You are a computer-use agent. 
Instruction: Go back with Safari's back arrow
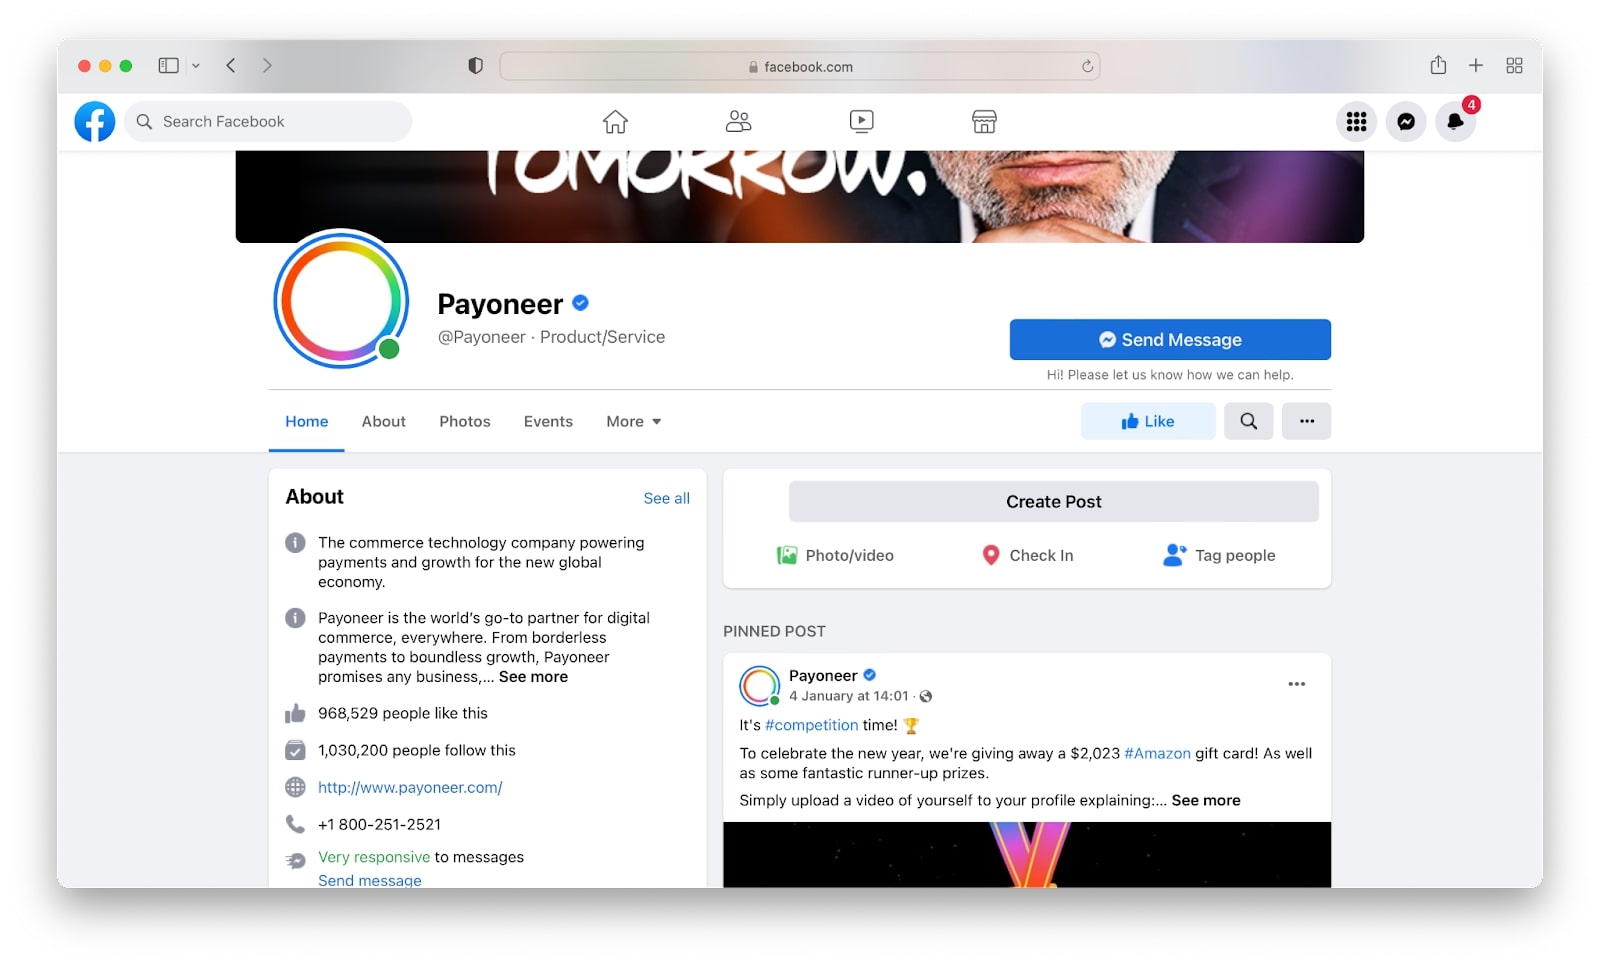(x=231, y=66)
